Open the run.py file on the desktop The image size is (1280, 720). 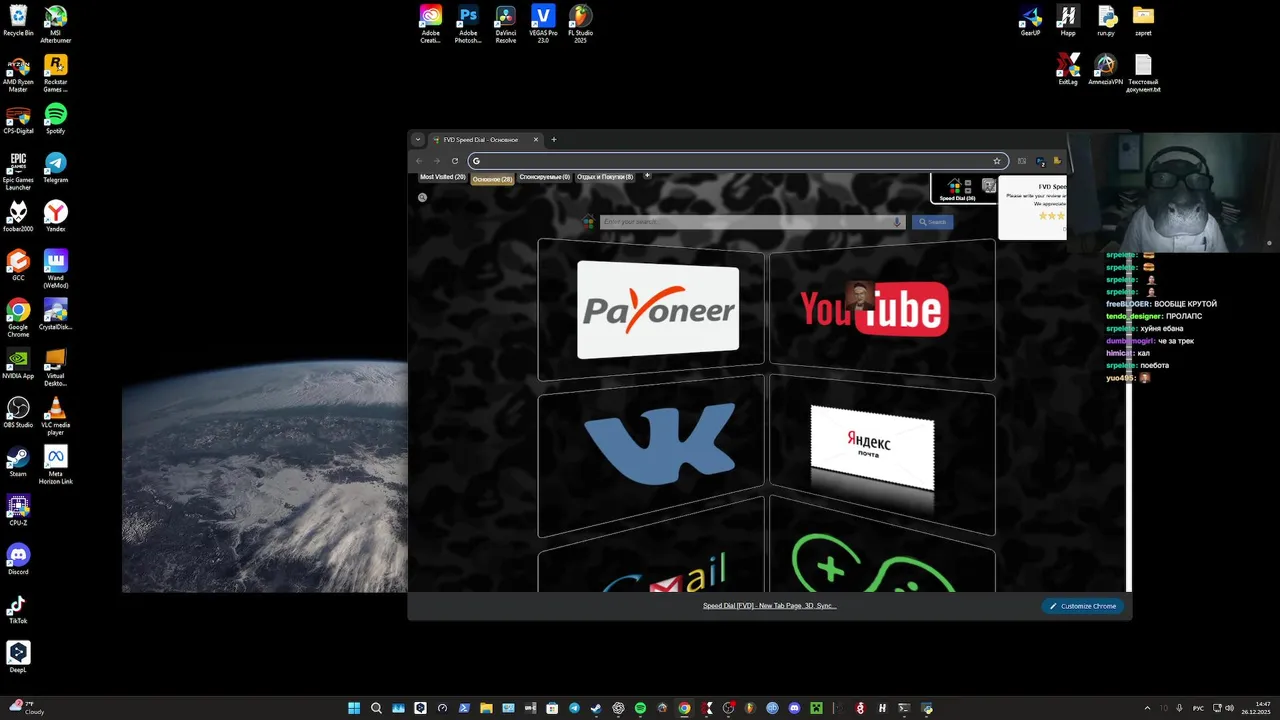[x=1105, y=21]
